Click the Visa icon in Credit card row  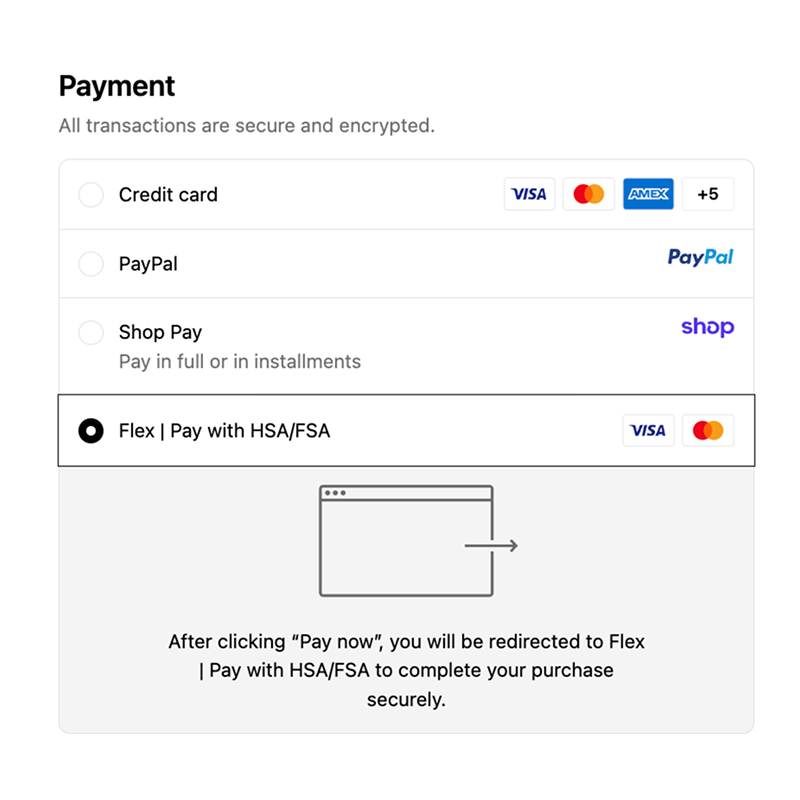click(529, 194)
